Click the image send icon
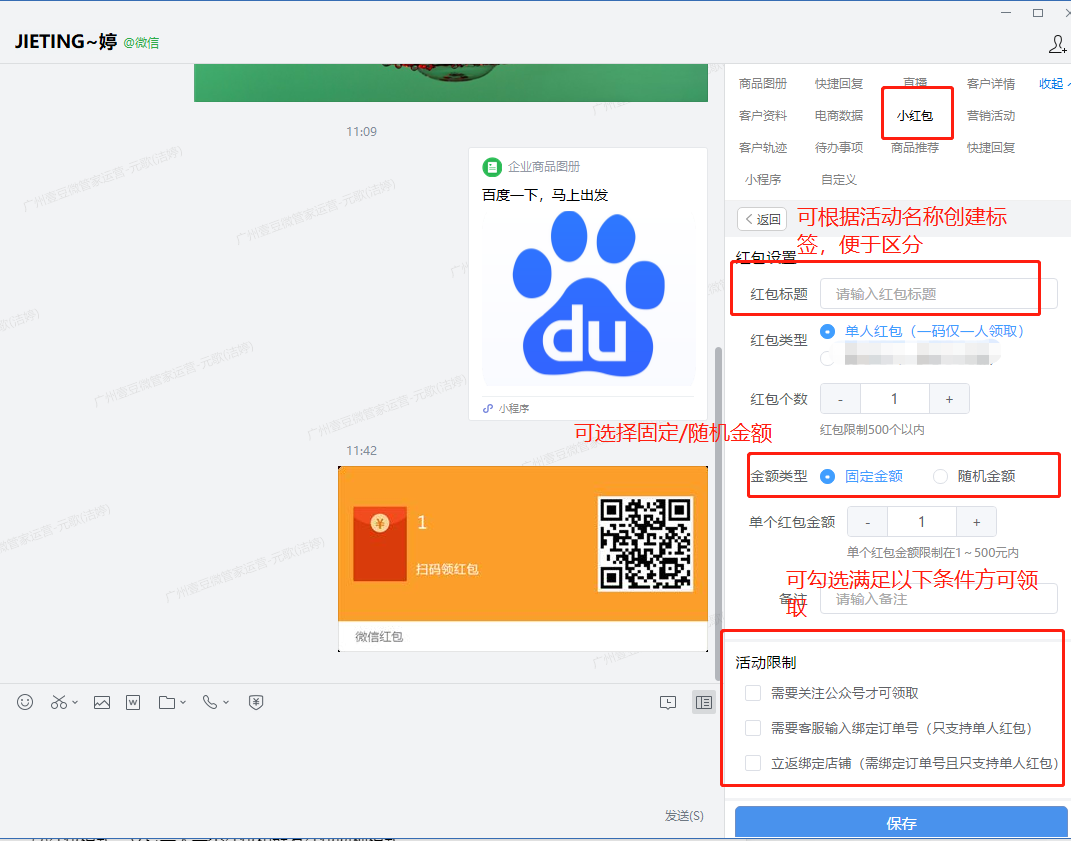1071x841 pixels. (101, 703)
